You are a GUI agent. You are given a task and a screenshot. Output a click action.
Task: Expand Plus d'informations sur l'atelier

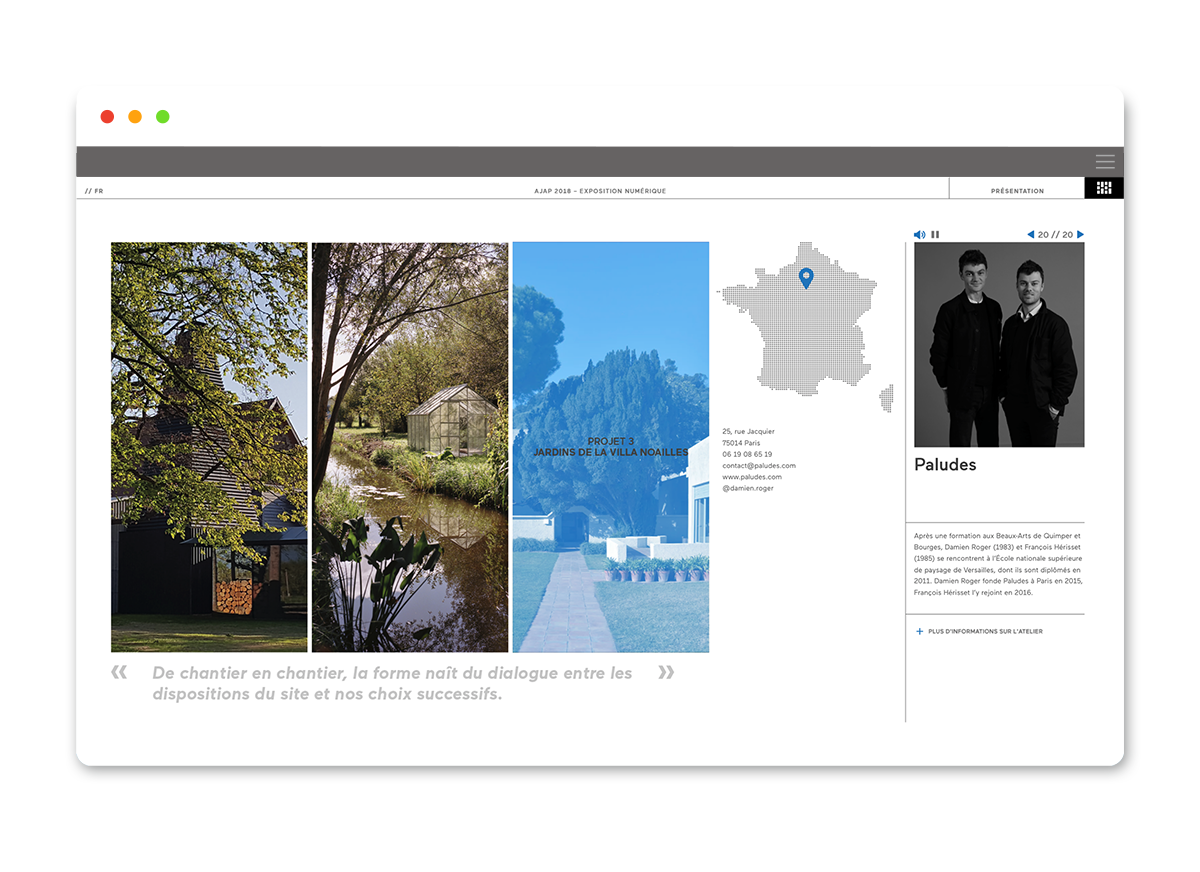(x=979, y=632)
